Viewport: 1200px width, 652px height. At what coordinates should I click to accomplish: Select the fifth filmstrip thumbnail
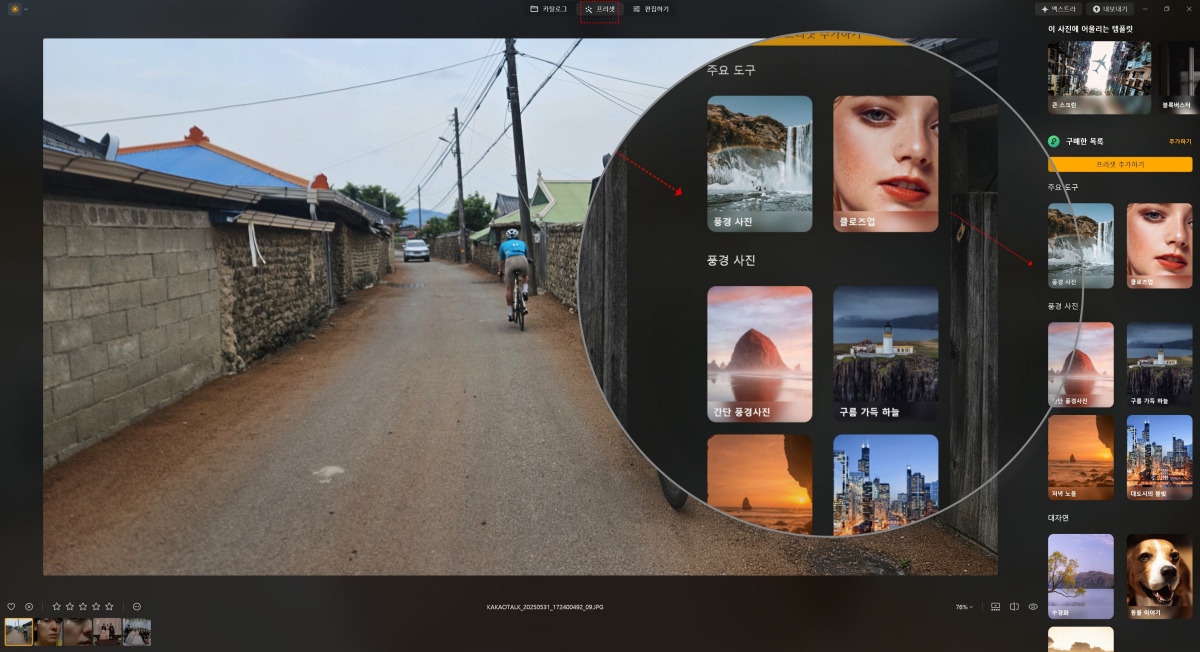click(137, 632)
